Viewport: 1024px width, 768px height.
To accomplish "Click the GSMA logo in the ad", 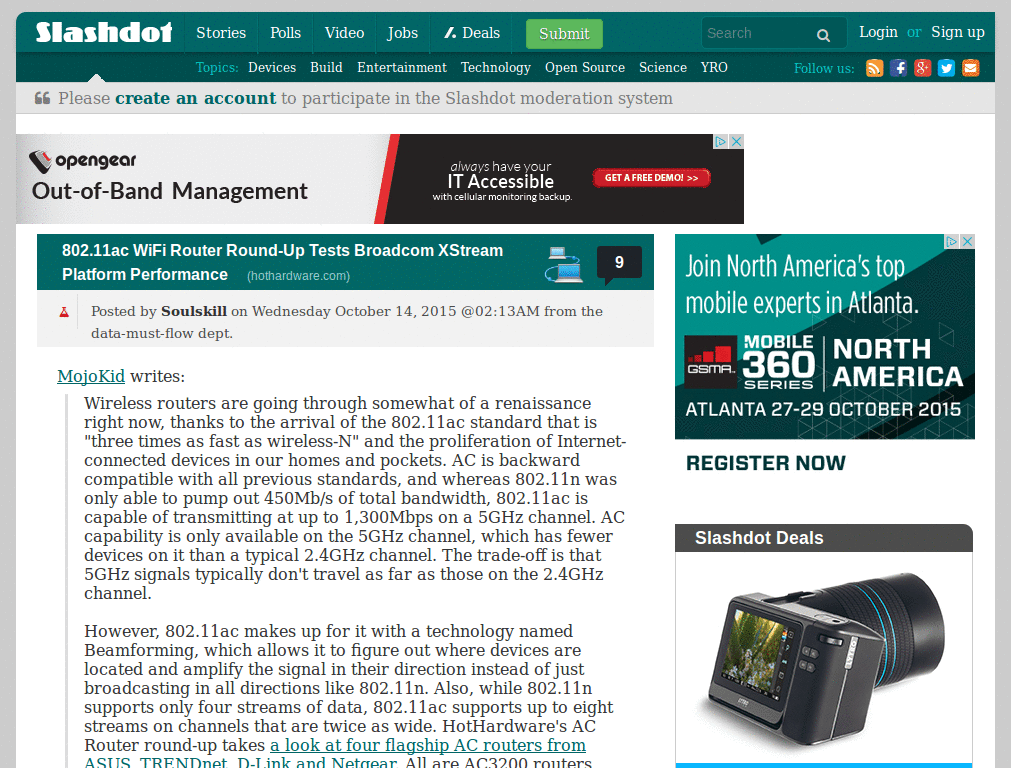I will pos(711,362).
